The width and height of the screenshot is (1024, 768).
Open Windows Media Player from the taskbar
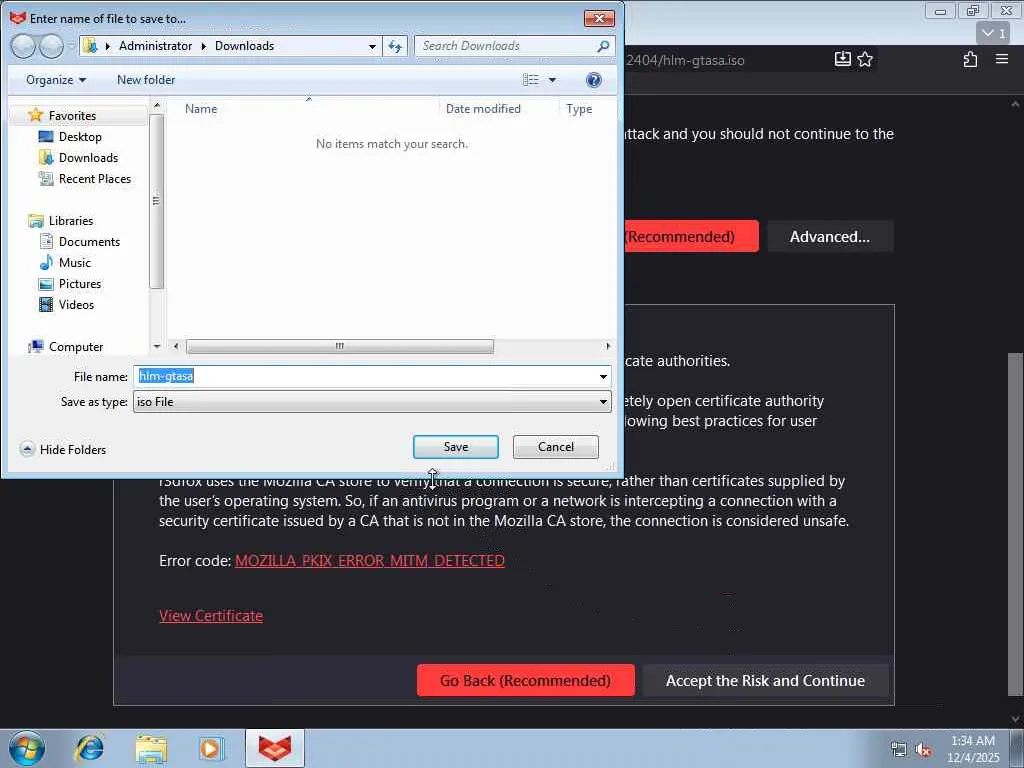[x=211, y=748]
